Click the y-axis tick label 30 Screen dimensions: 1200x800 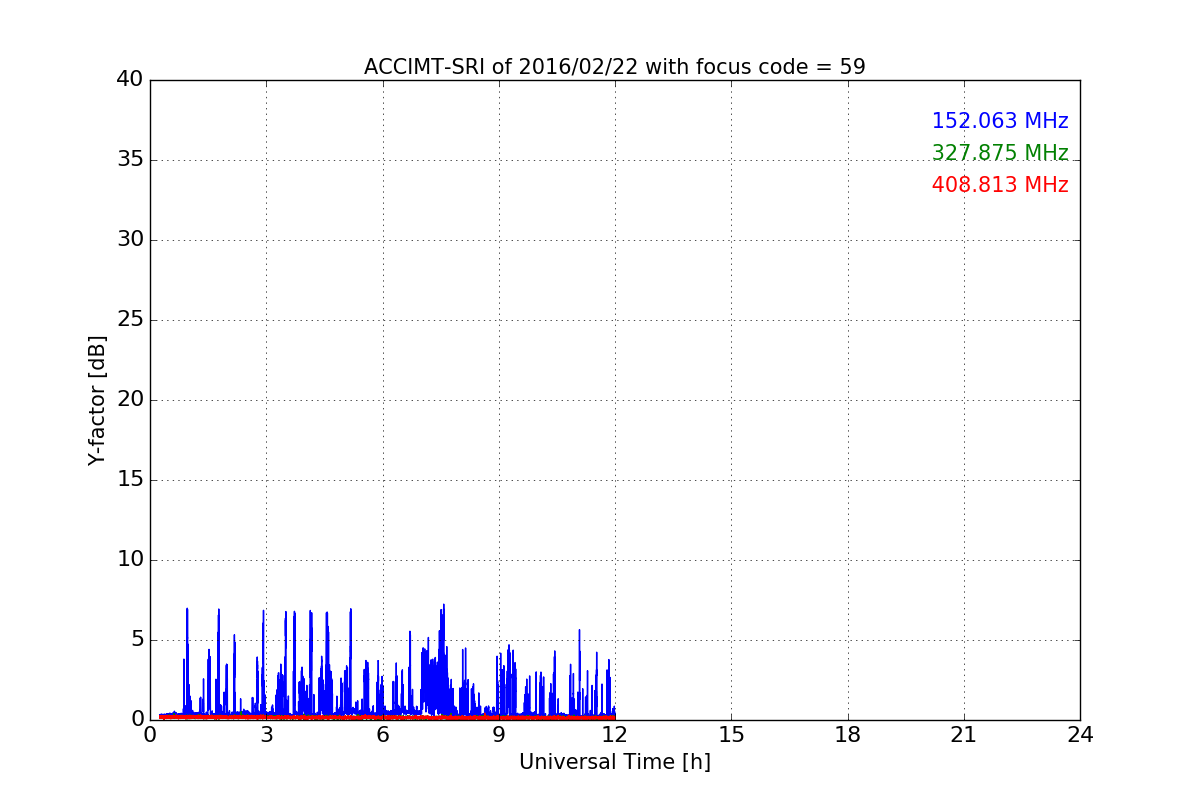pos(130,239)
